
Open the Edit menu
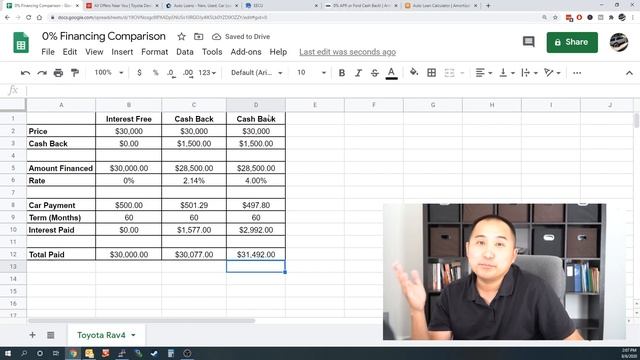tap(70, 52)
